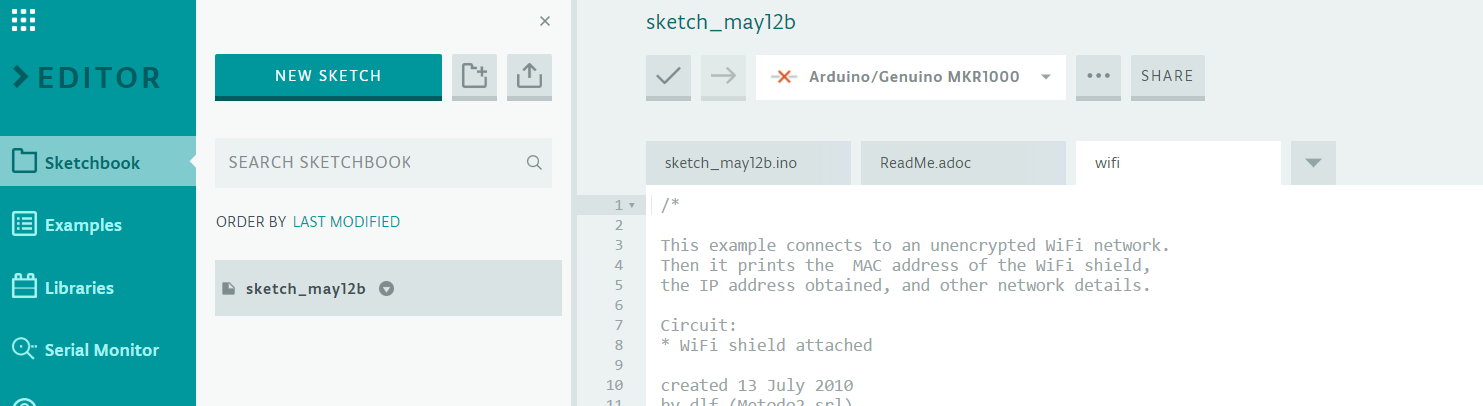Open the three-dots more options menu
The width and height of the screenshot is (1483, 406).
click(1098, 76)
